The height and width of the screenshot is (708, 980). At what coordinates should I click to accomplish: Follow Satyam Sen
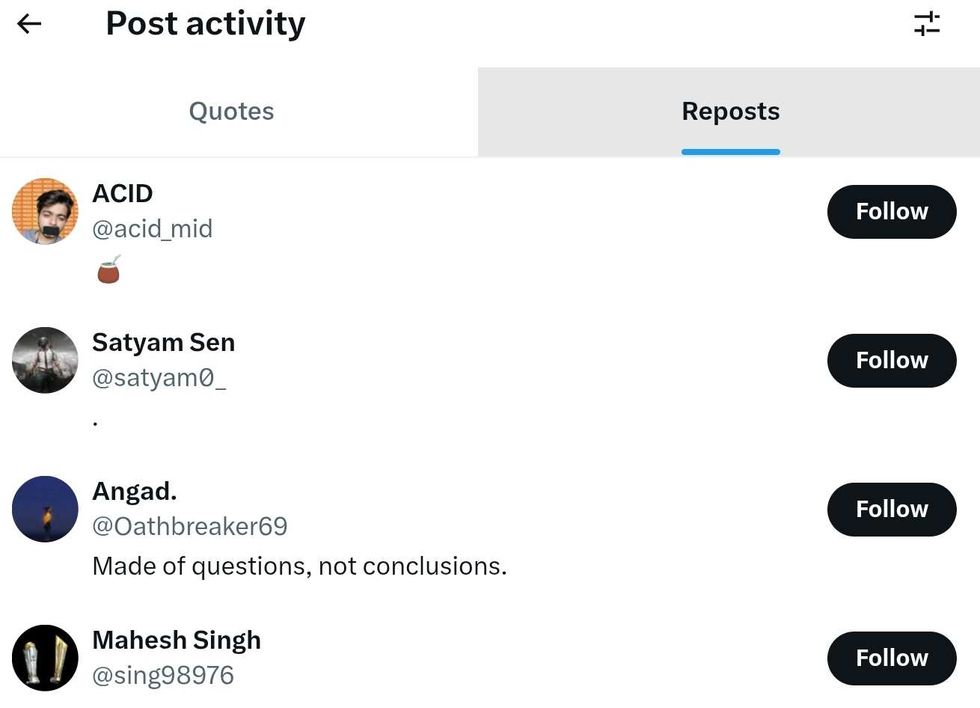click(891, 360)
